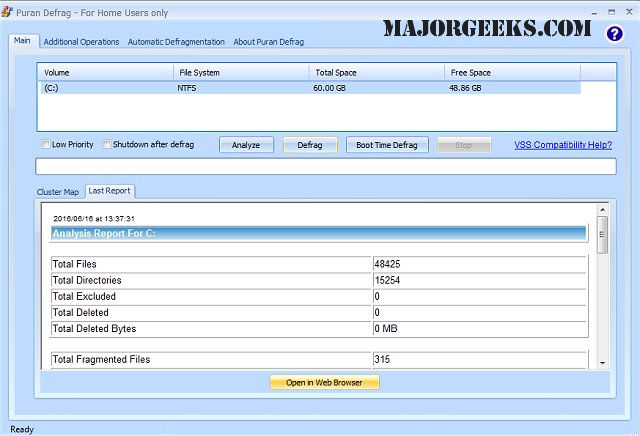Click the Total Files label in the report
Viewport: 640px width, 436px height.
pyautogui.click(x=75, y=264)
